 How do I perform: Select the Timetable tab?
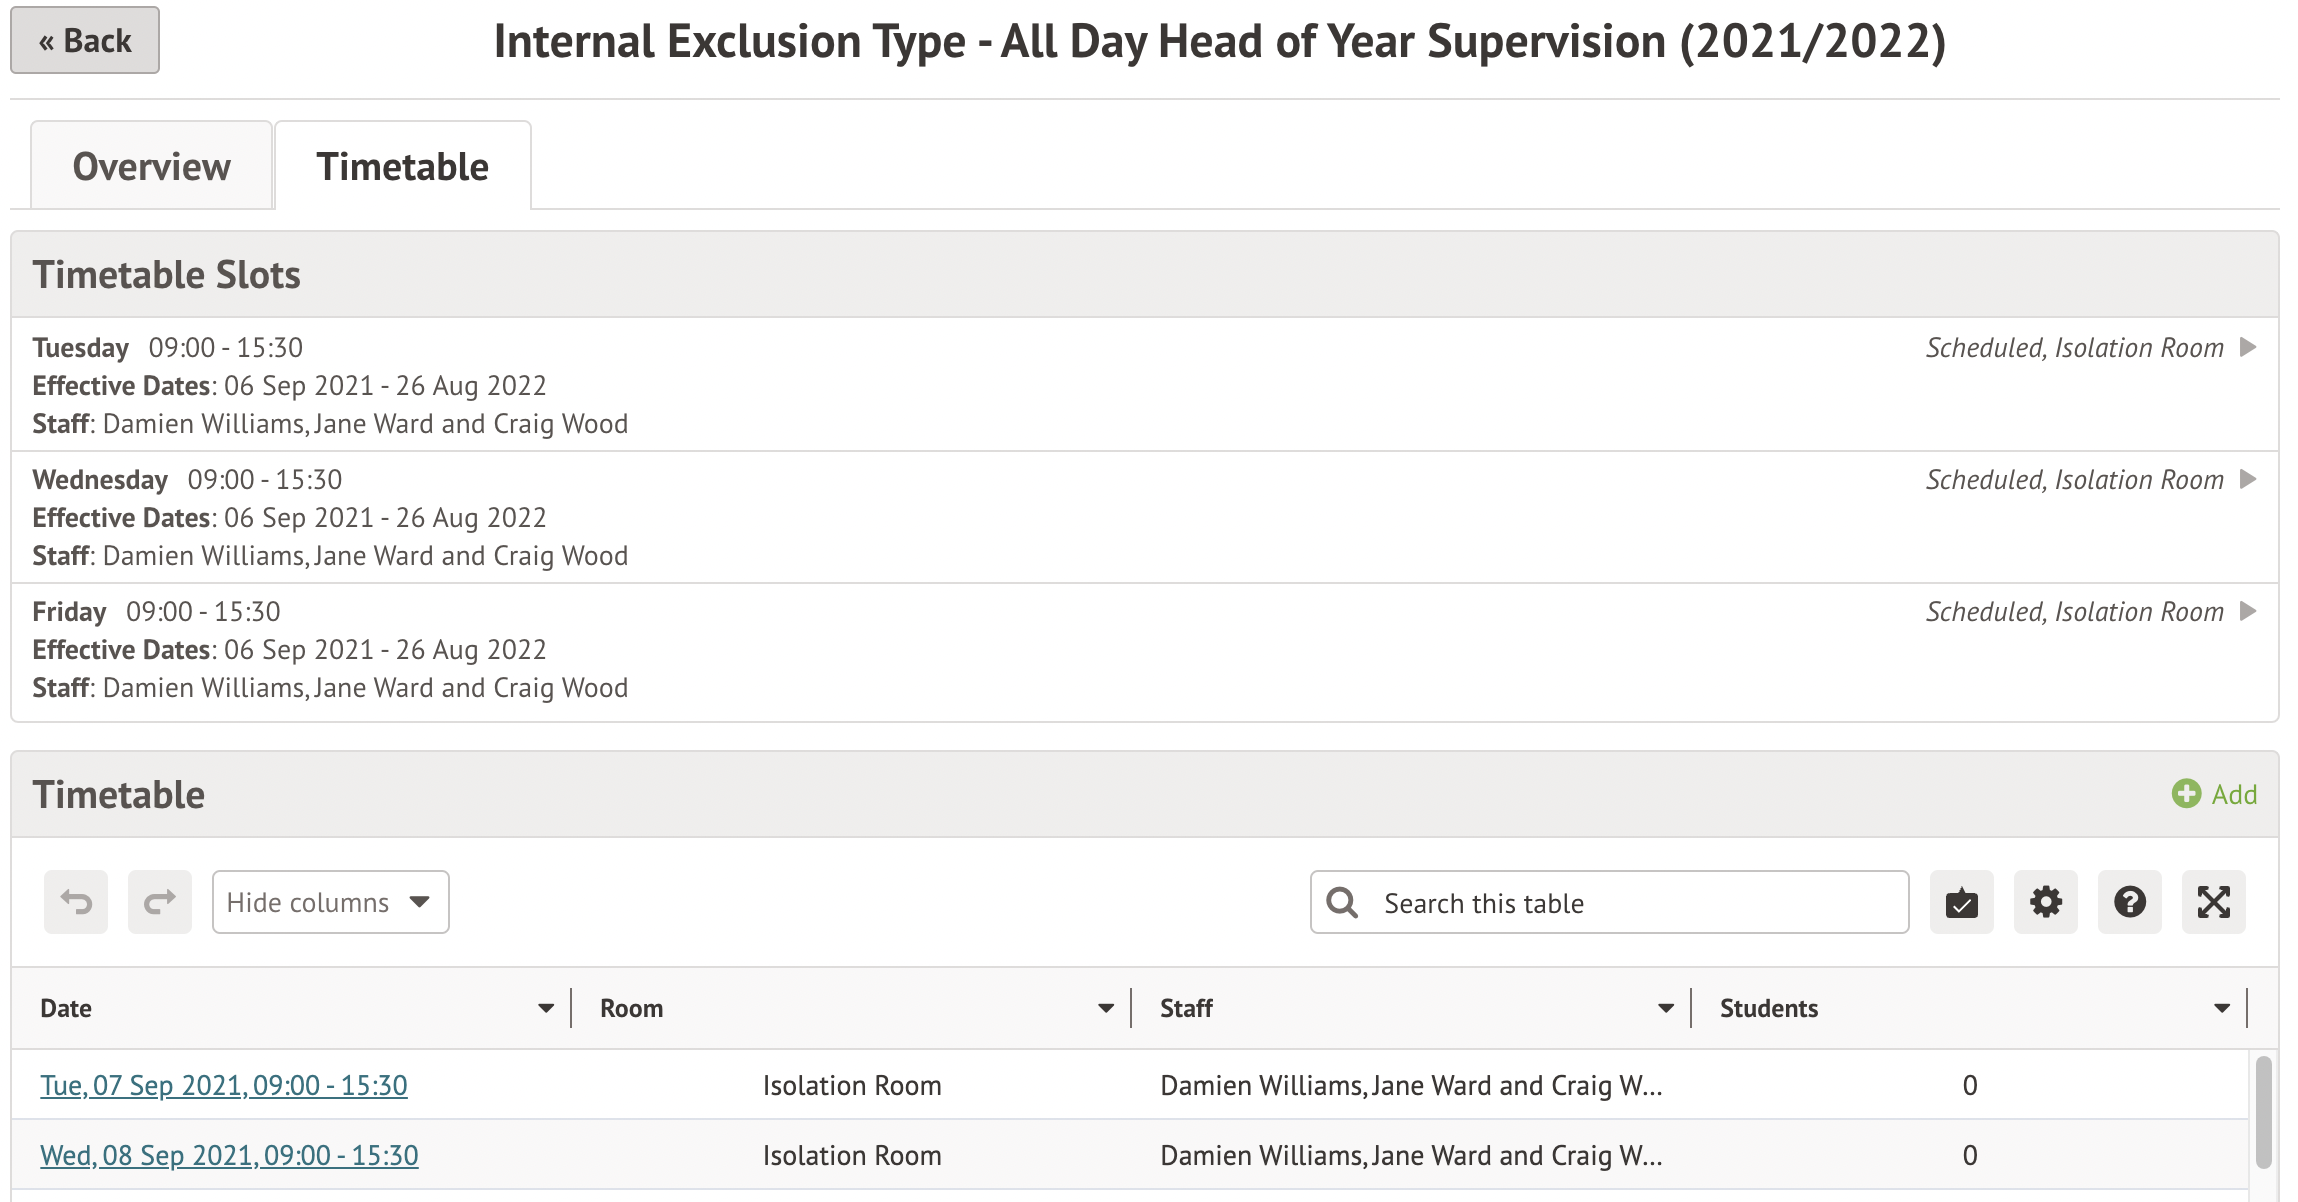pyautogui.click(x=402, y=166)
